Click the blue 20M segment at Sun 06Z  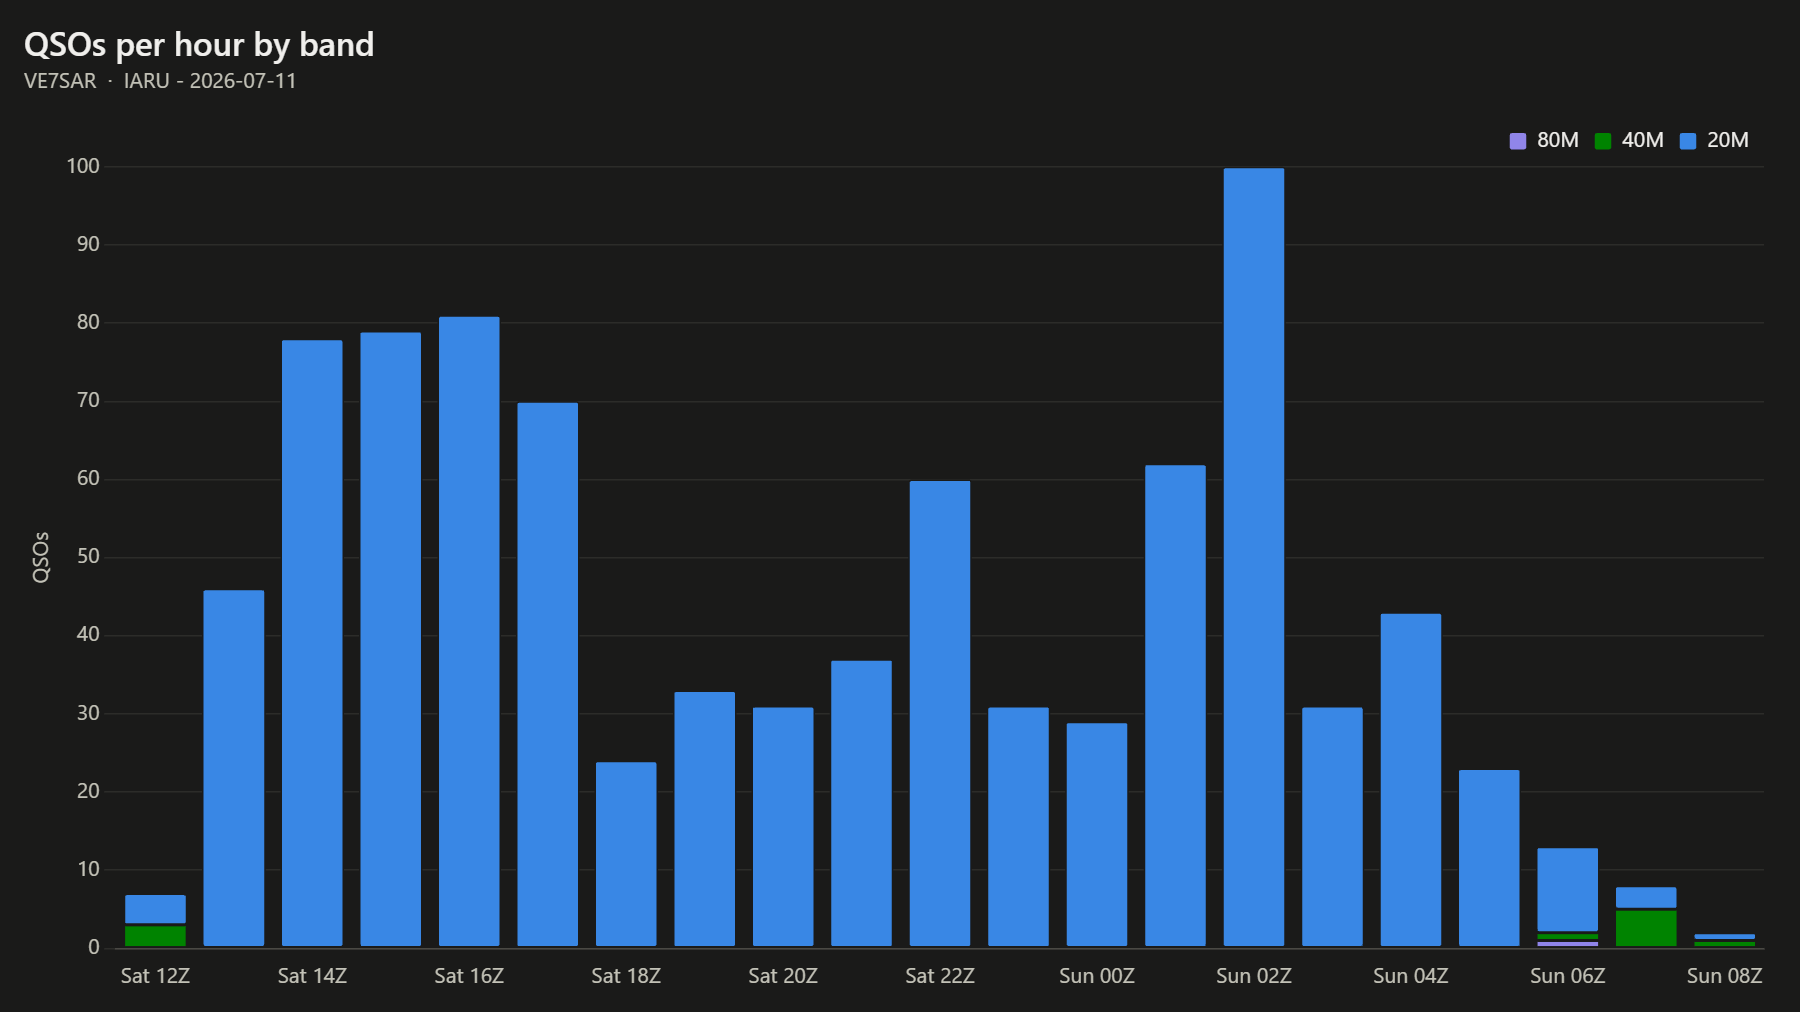point(1568,890)
